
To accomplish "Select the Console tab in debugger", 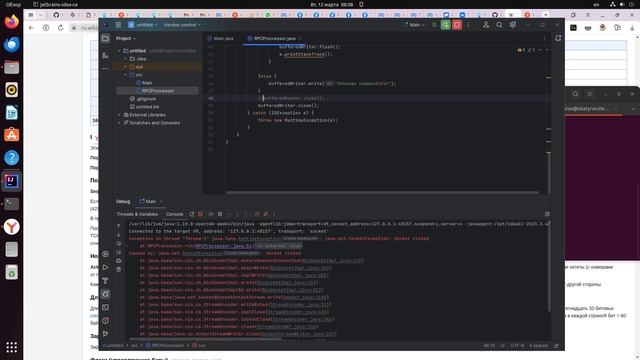I will [175, 214].
